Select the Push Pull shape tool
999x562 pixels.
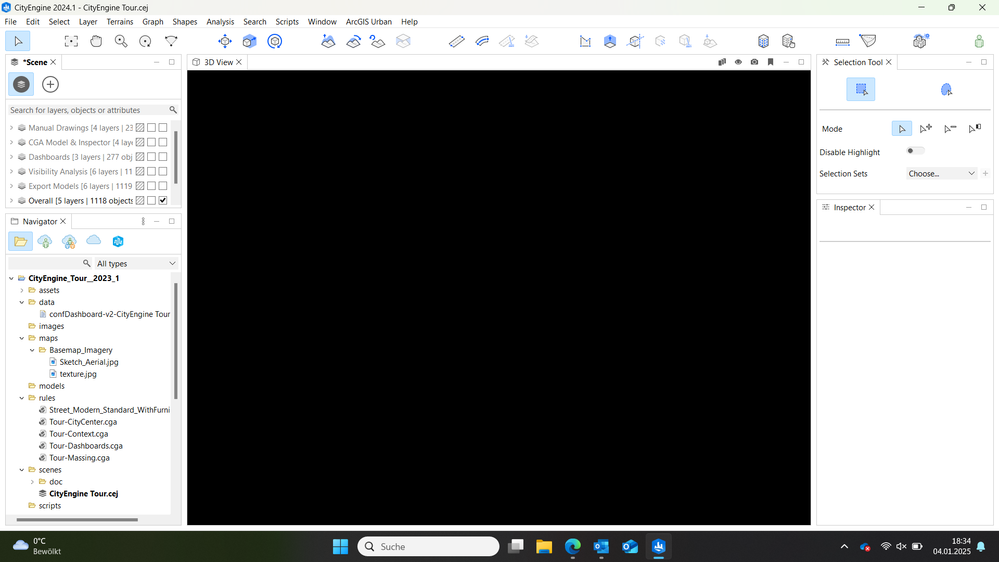[610, 41]
